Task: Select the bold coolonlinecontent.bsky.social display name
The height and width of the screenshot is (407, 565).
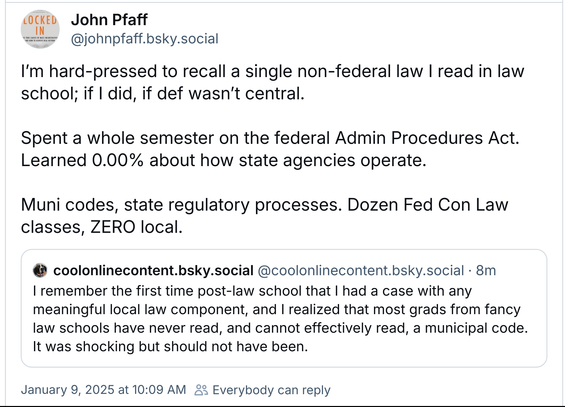Action: click(154, 270)
